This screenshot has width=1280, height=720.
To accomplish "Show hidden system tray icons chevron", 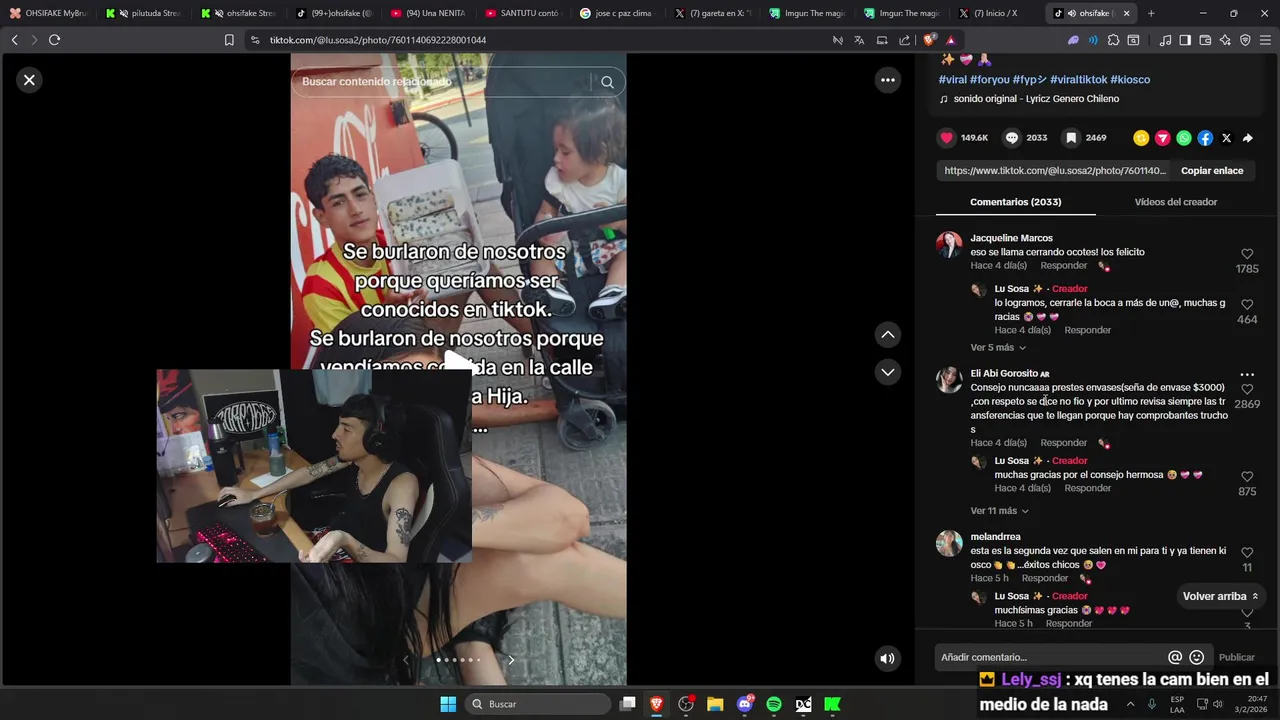I will tap(1130, 704).
